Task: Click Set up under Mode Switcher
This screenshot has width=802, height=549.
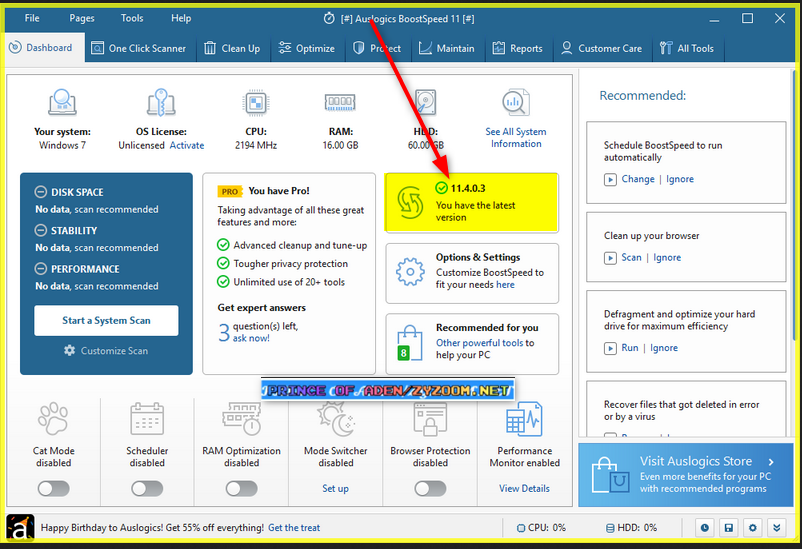Action: click(x=336, y=489)
